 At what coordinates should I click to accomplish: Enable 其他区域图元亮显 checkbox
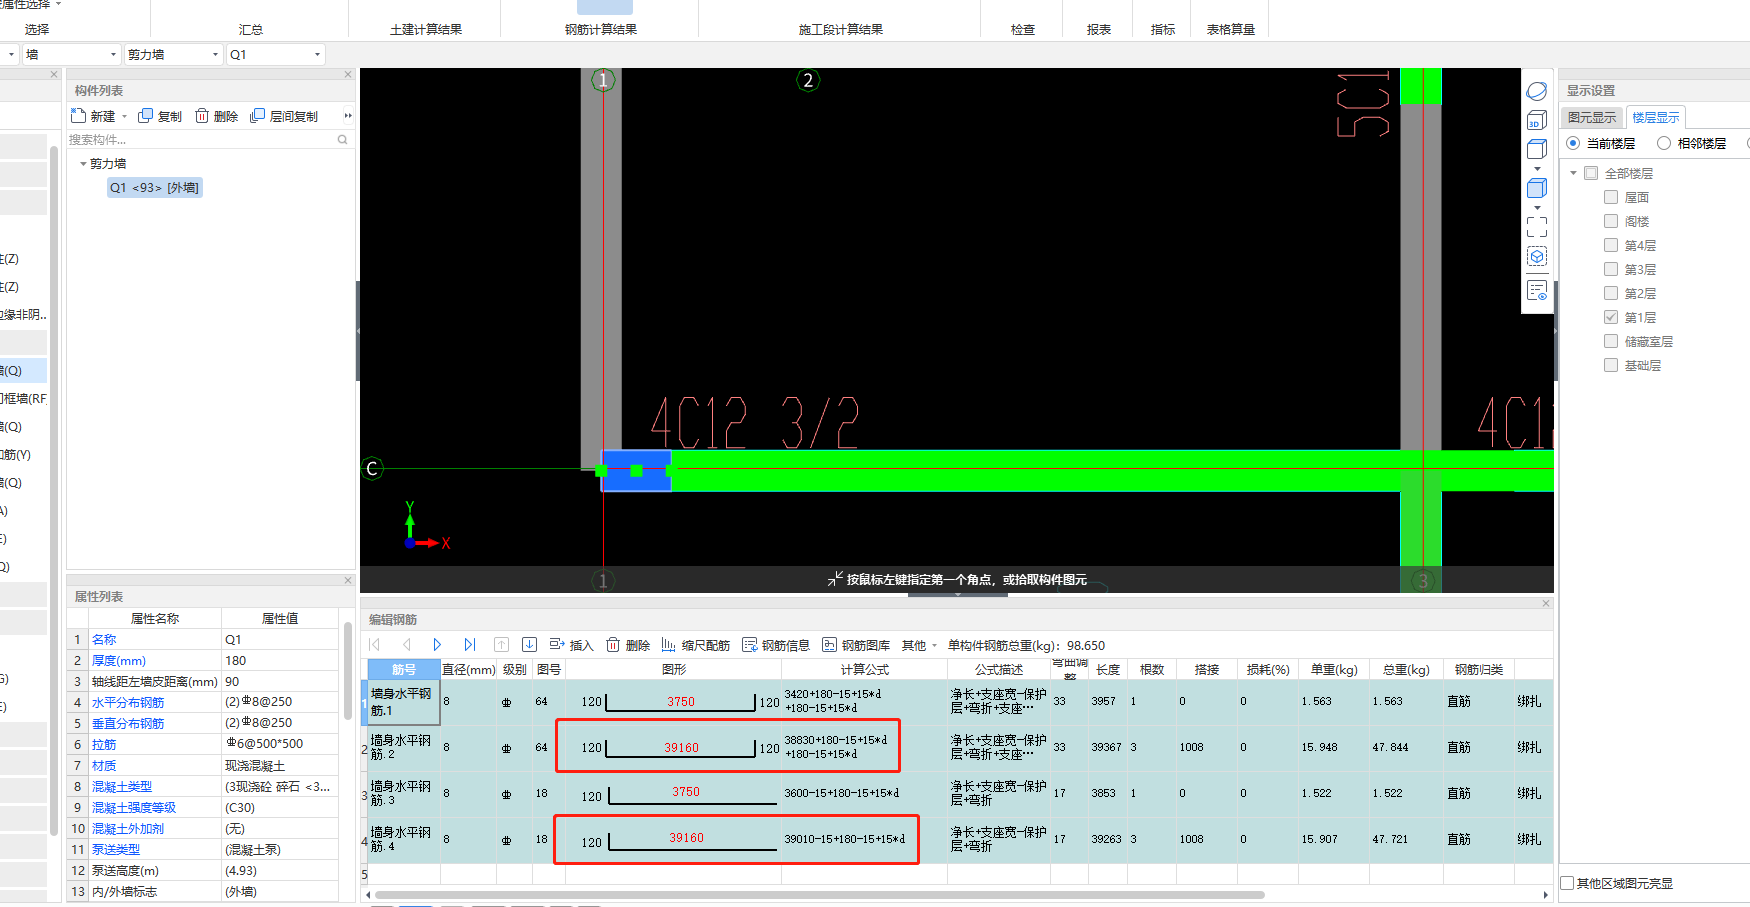(x=1568, y=883)
